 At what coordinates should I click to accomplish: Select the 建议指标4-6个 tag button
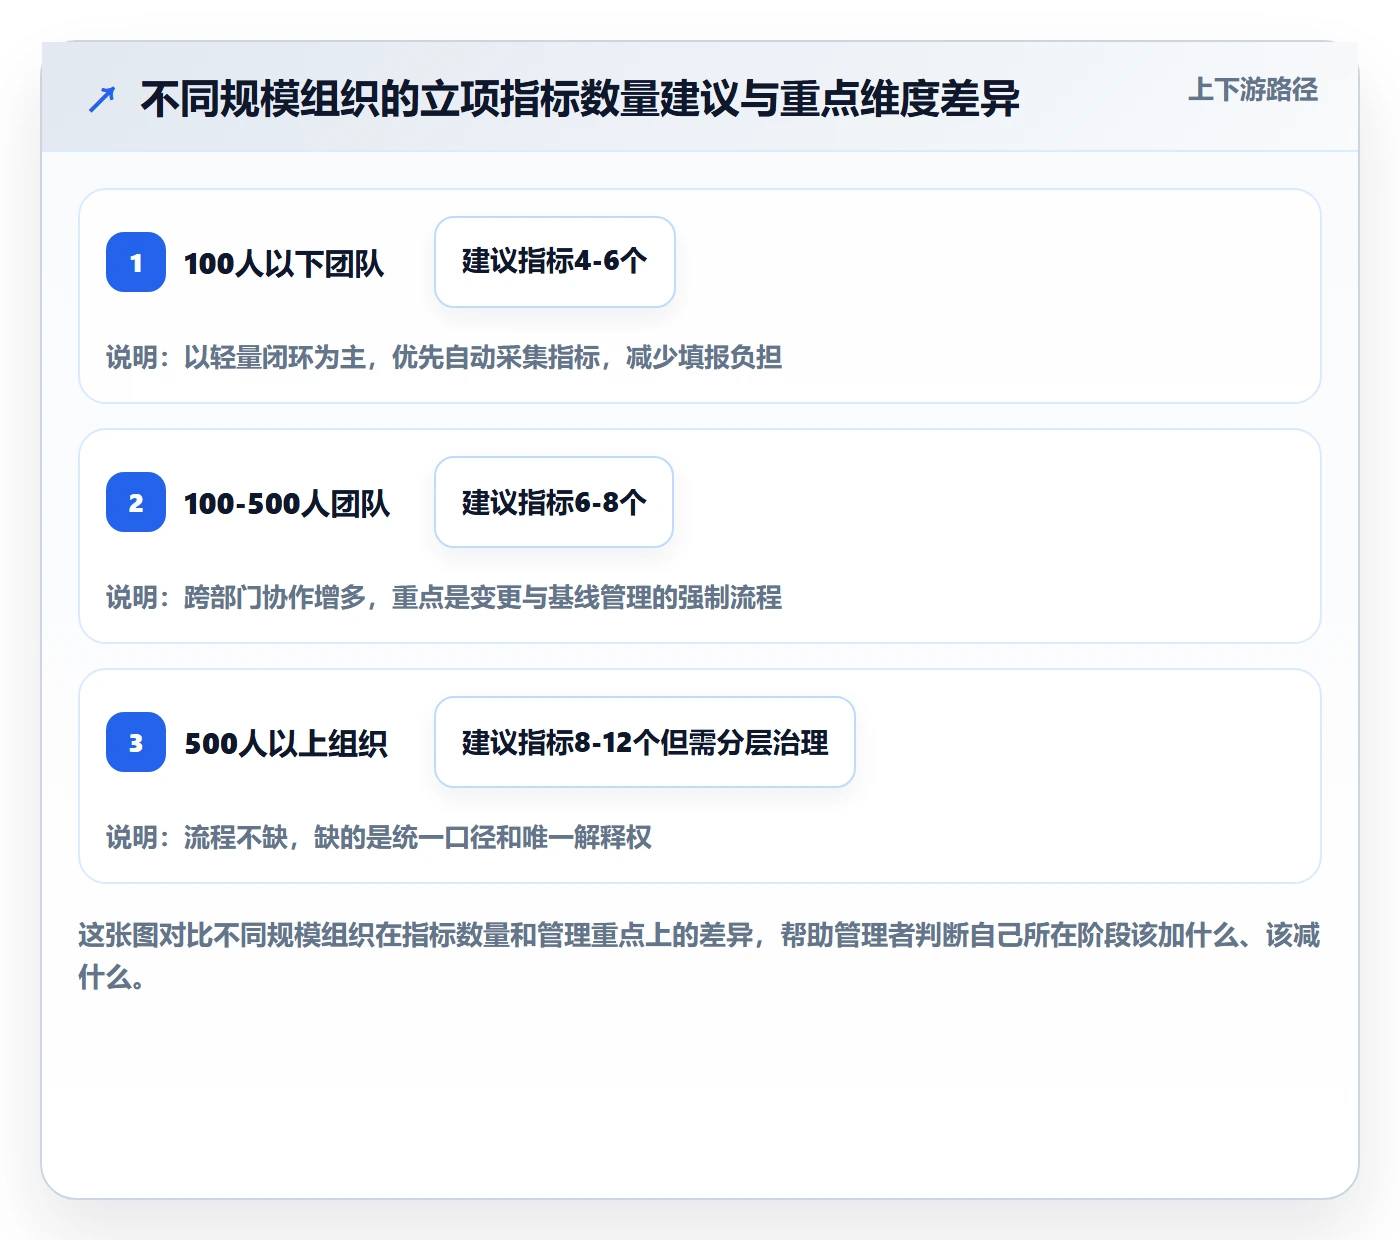click(555, 262)
